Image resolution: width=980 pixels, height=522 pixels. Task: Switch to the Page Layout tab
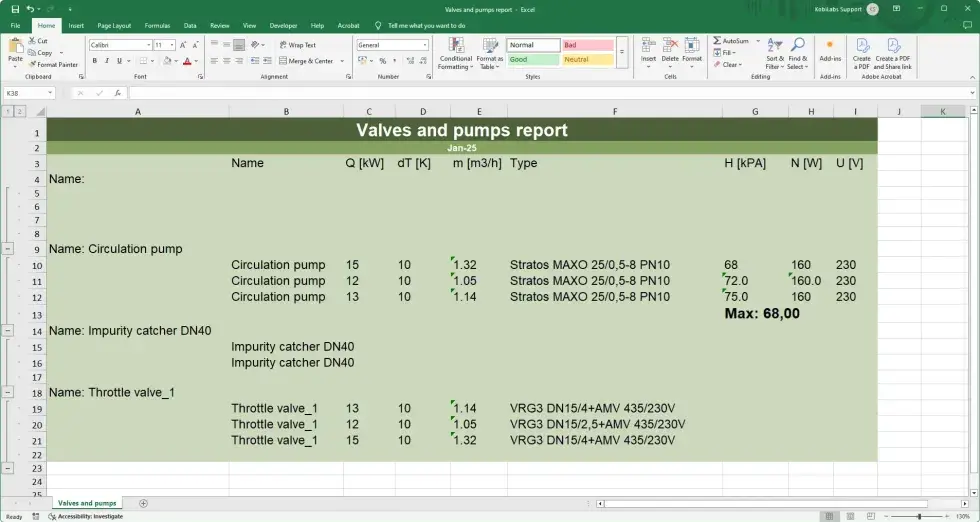pyautogui.click(x=114, y=26)
